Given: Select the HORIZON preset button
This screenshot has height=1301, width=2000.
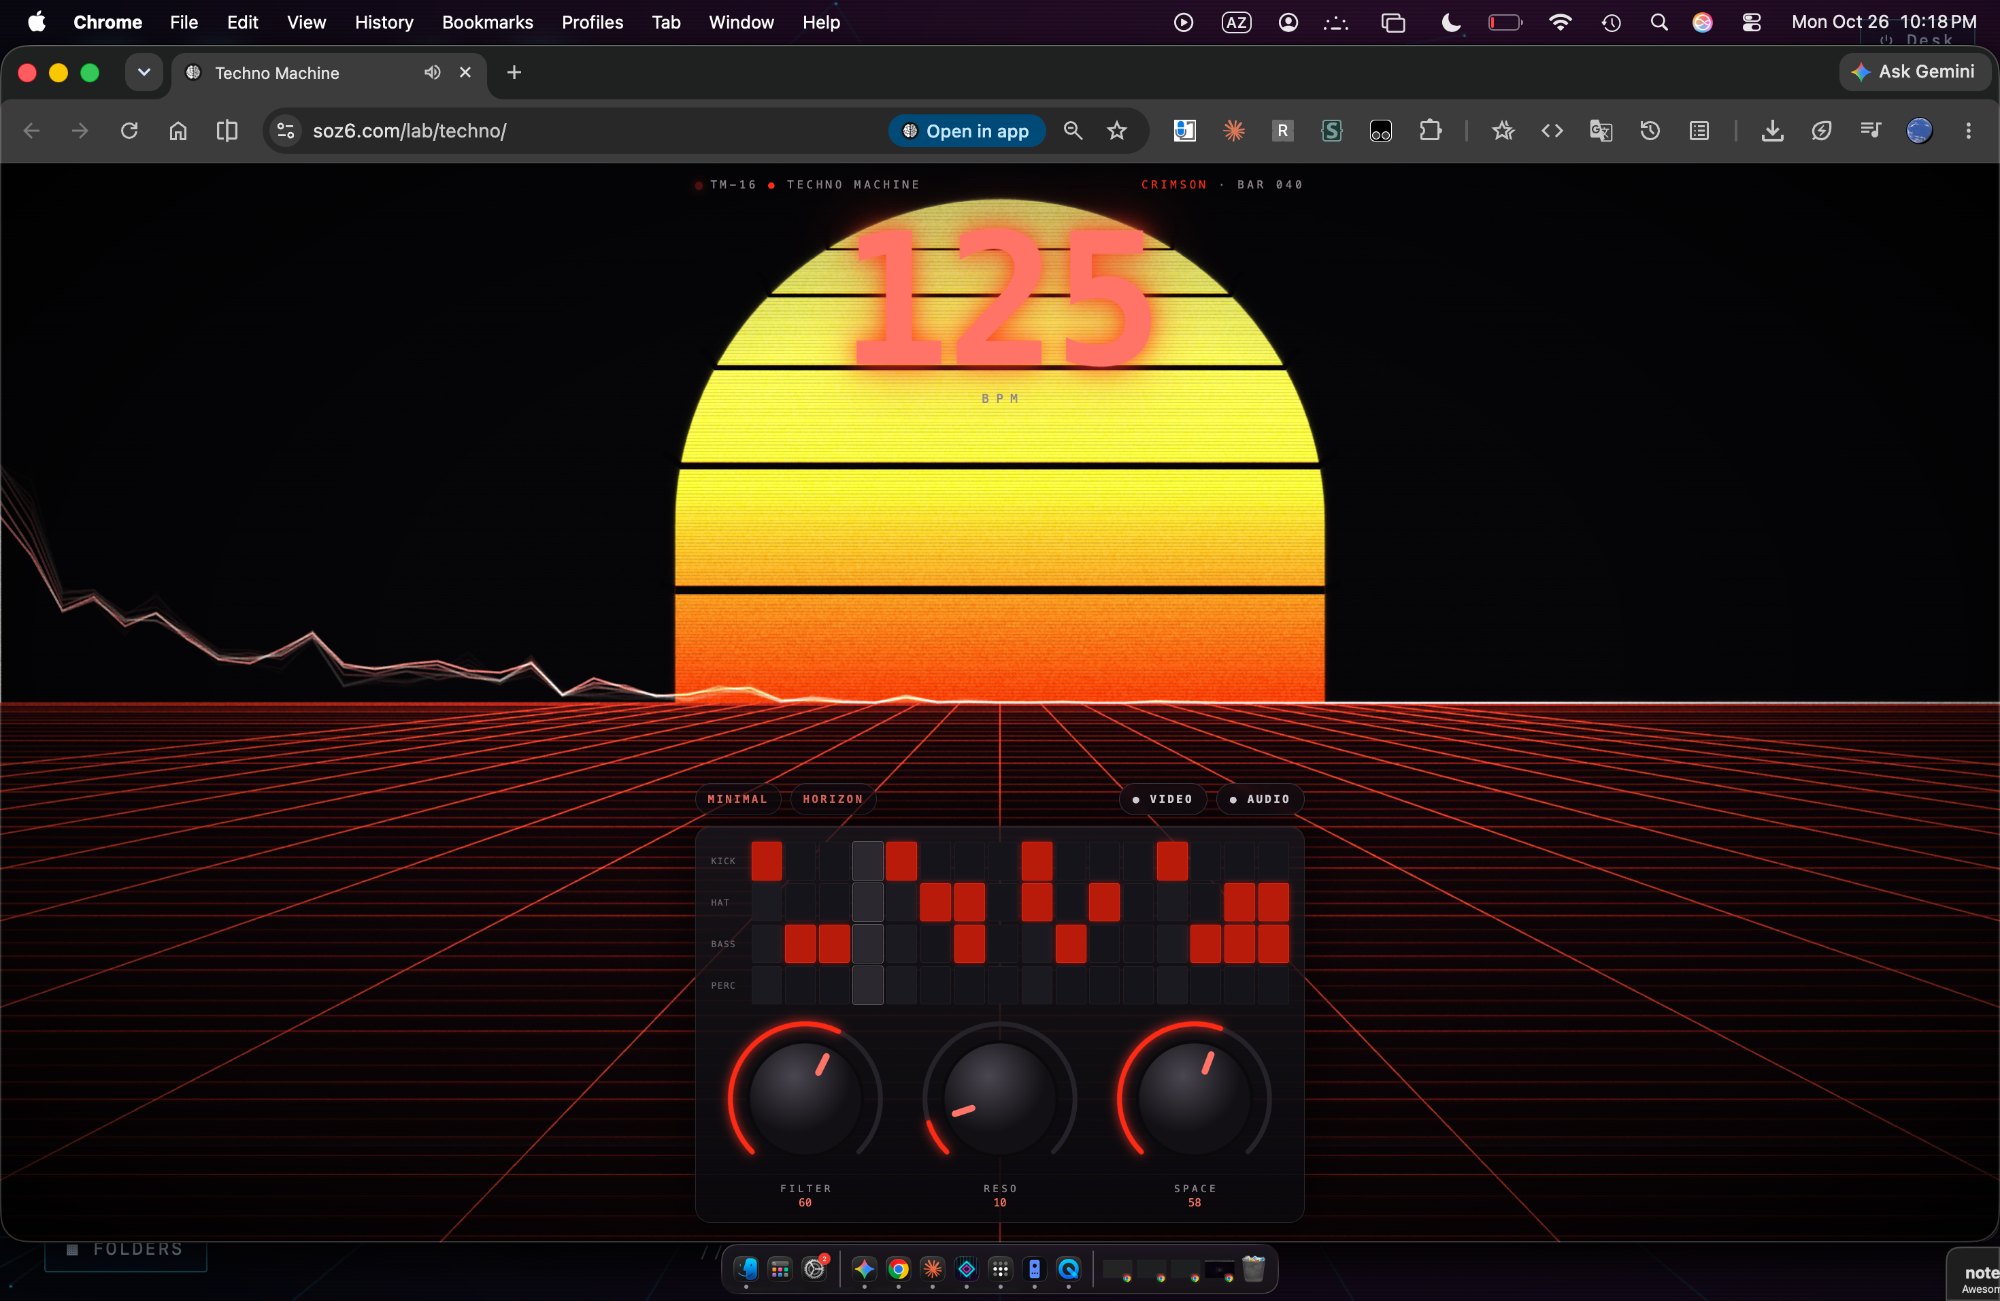Looking at the screenshot, I should pos(833,799).
